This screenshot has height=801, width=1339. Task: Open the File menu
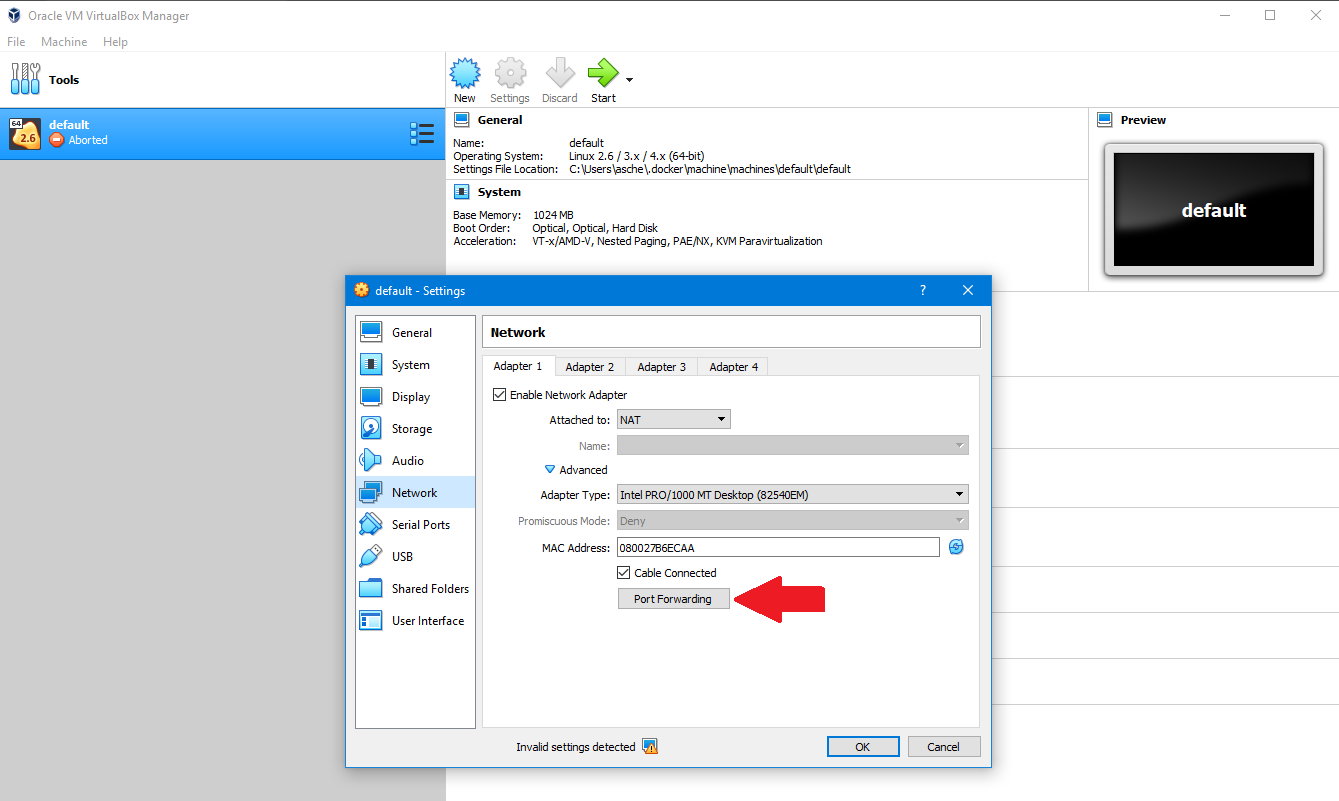[x=16, y=42]
